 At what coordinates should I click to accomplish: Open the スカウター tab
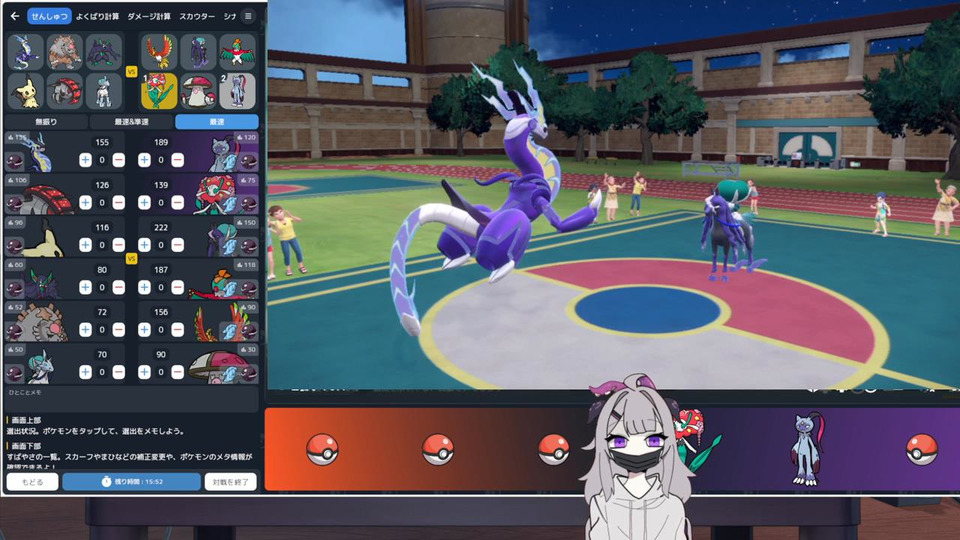[x=197, y=17]
